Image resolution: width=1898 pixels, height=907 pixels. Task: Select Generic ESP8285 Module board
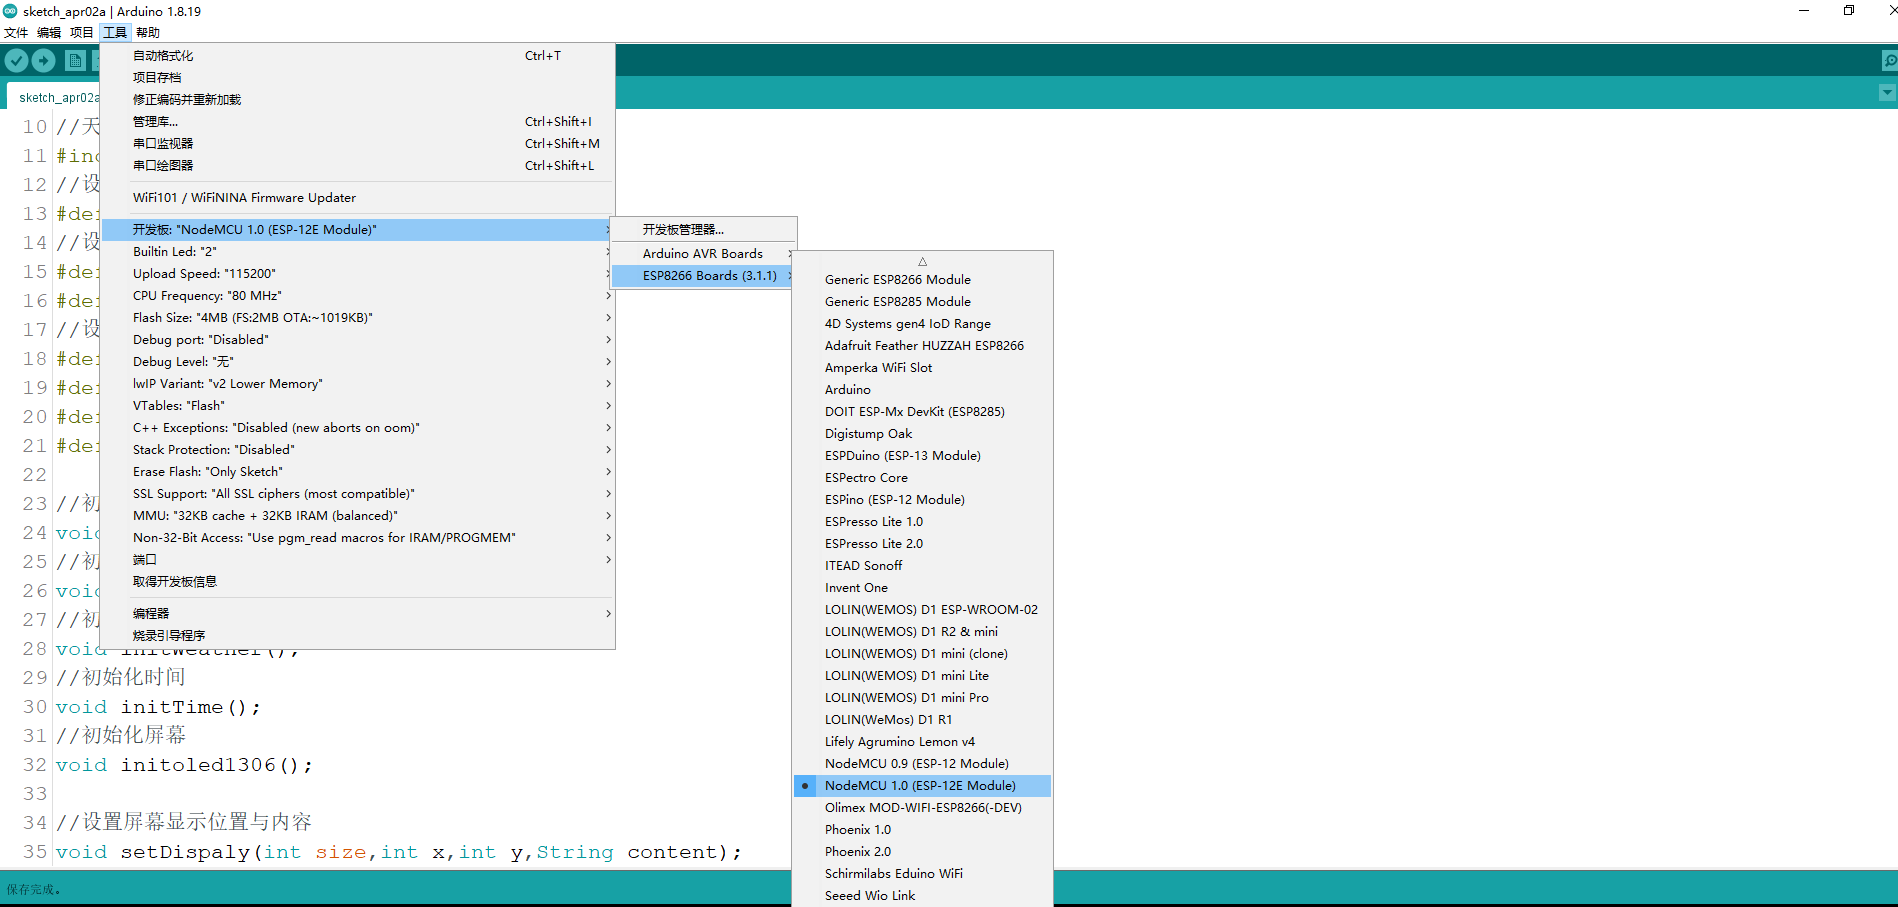tap(921, 302)
